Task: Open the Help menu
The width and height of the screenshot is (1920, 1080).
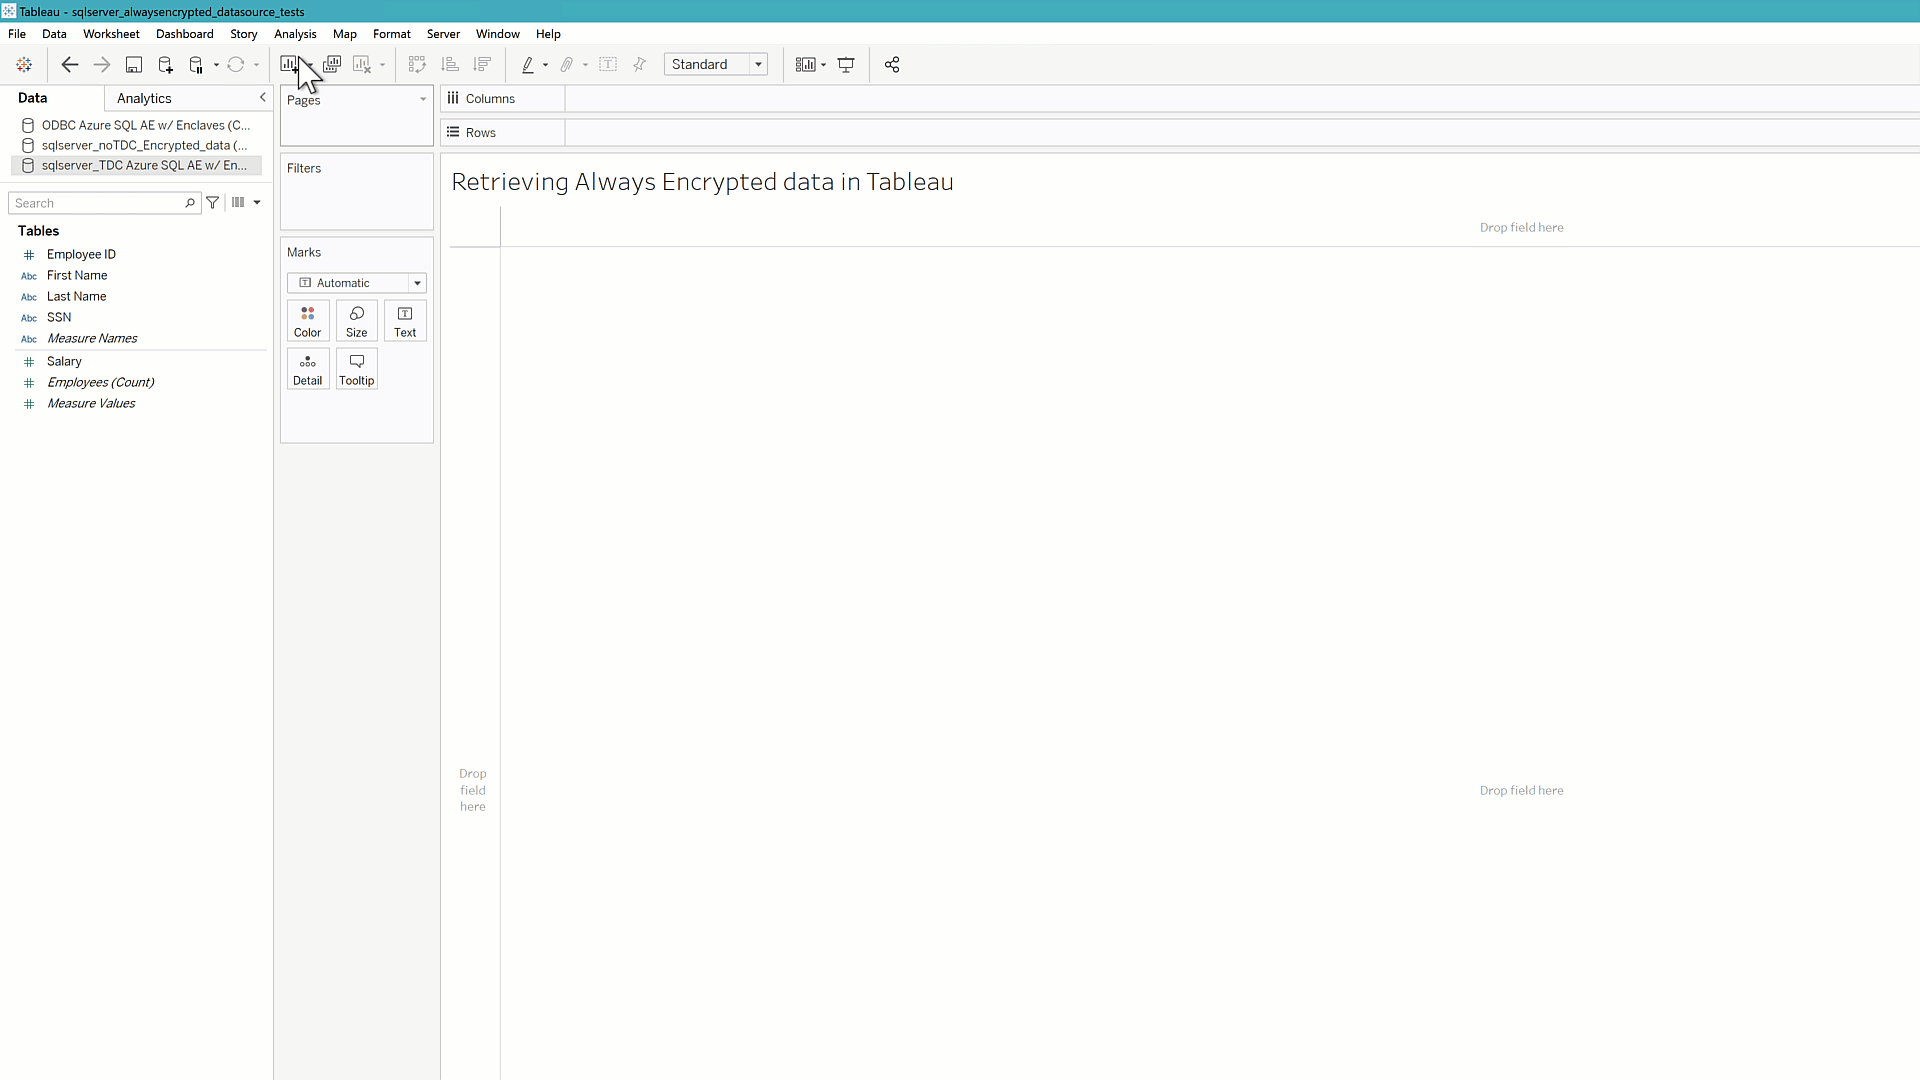Action: (548, 34)
